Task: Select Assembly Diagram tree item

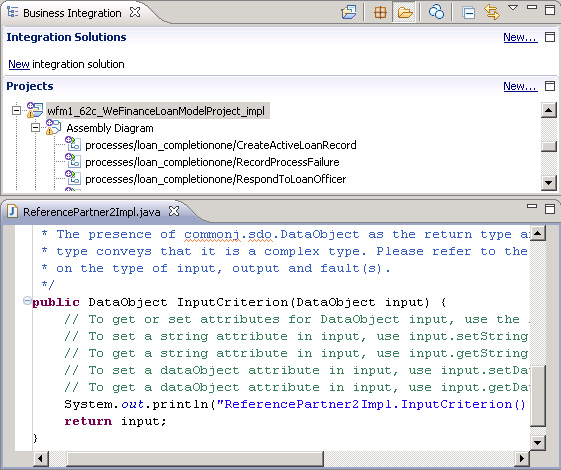Action: pyautogui.click(x=110, y=128)
